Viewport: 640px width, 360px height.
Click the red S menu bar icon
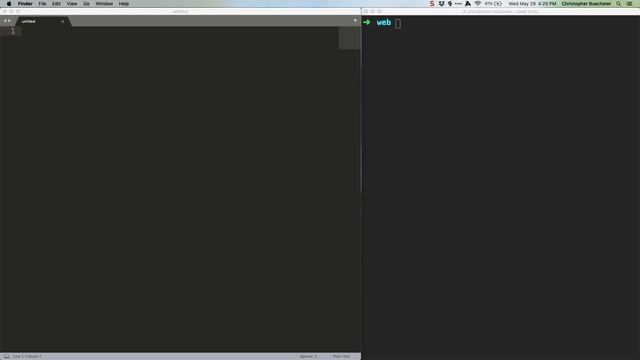[x=432, y=4]
